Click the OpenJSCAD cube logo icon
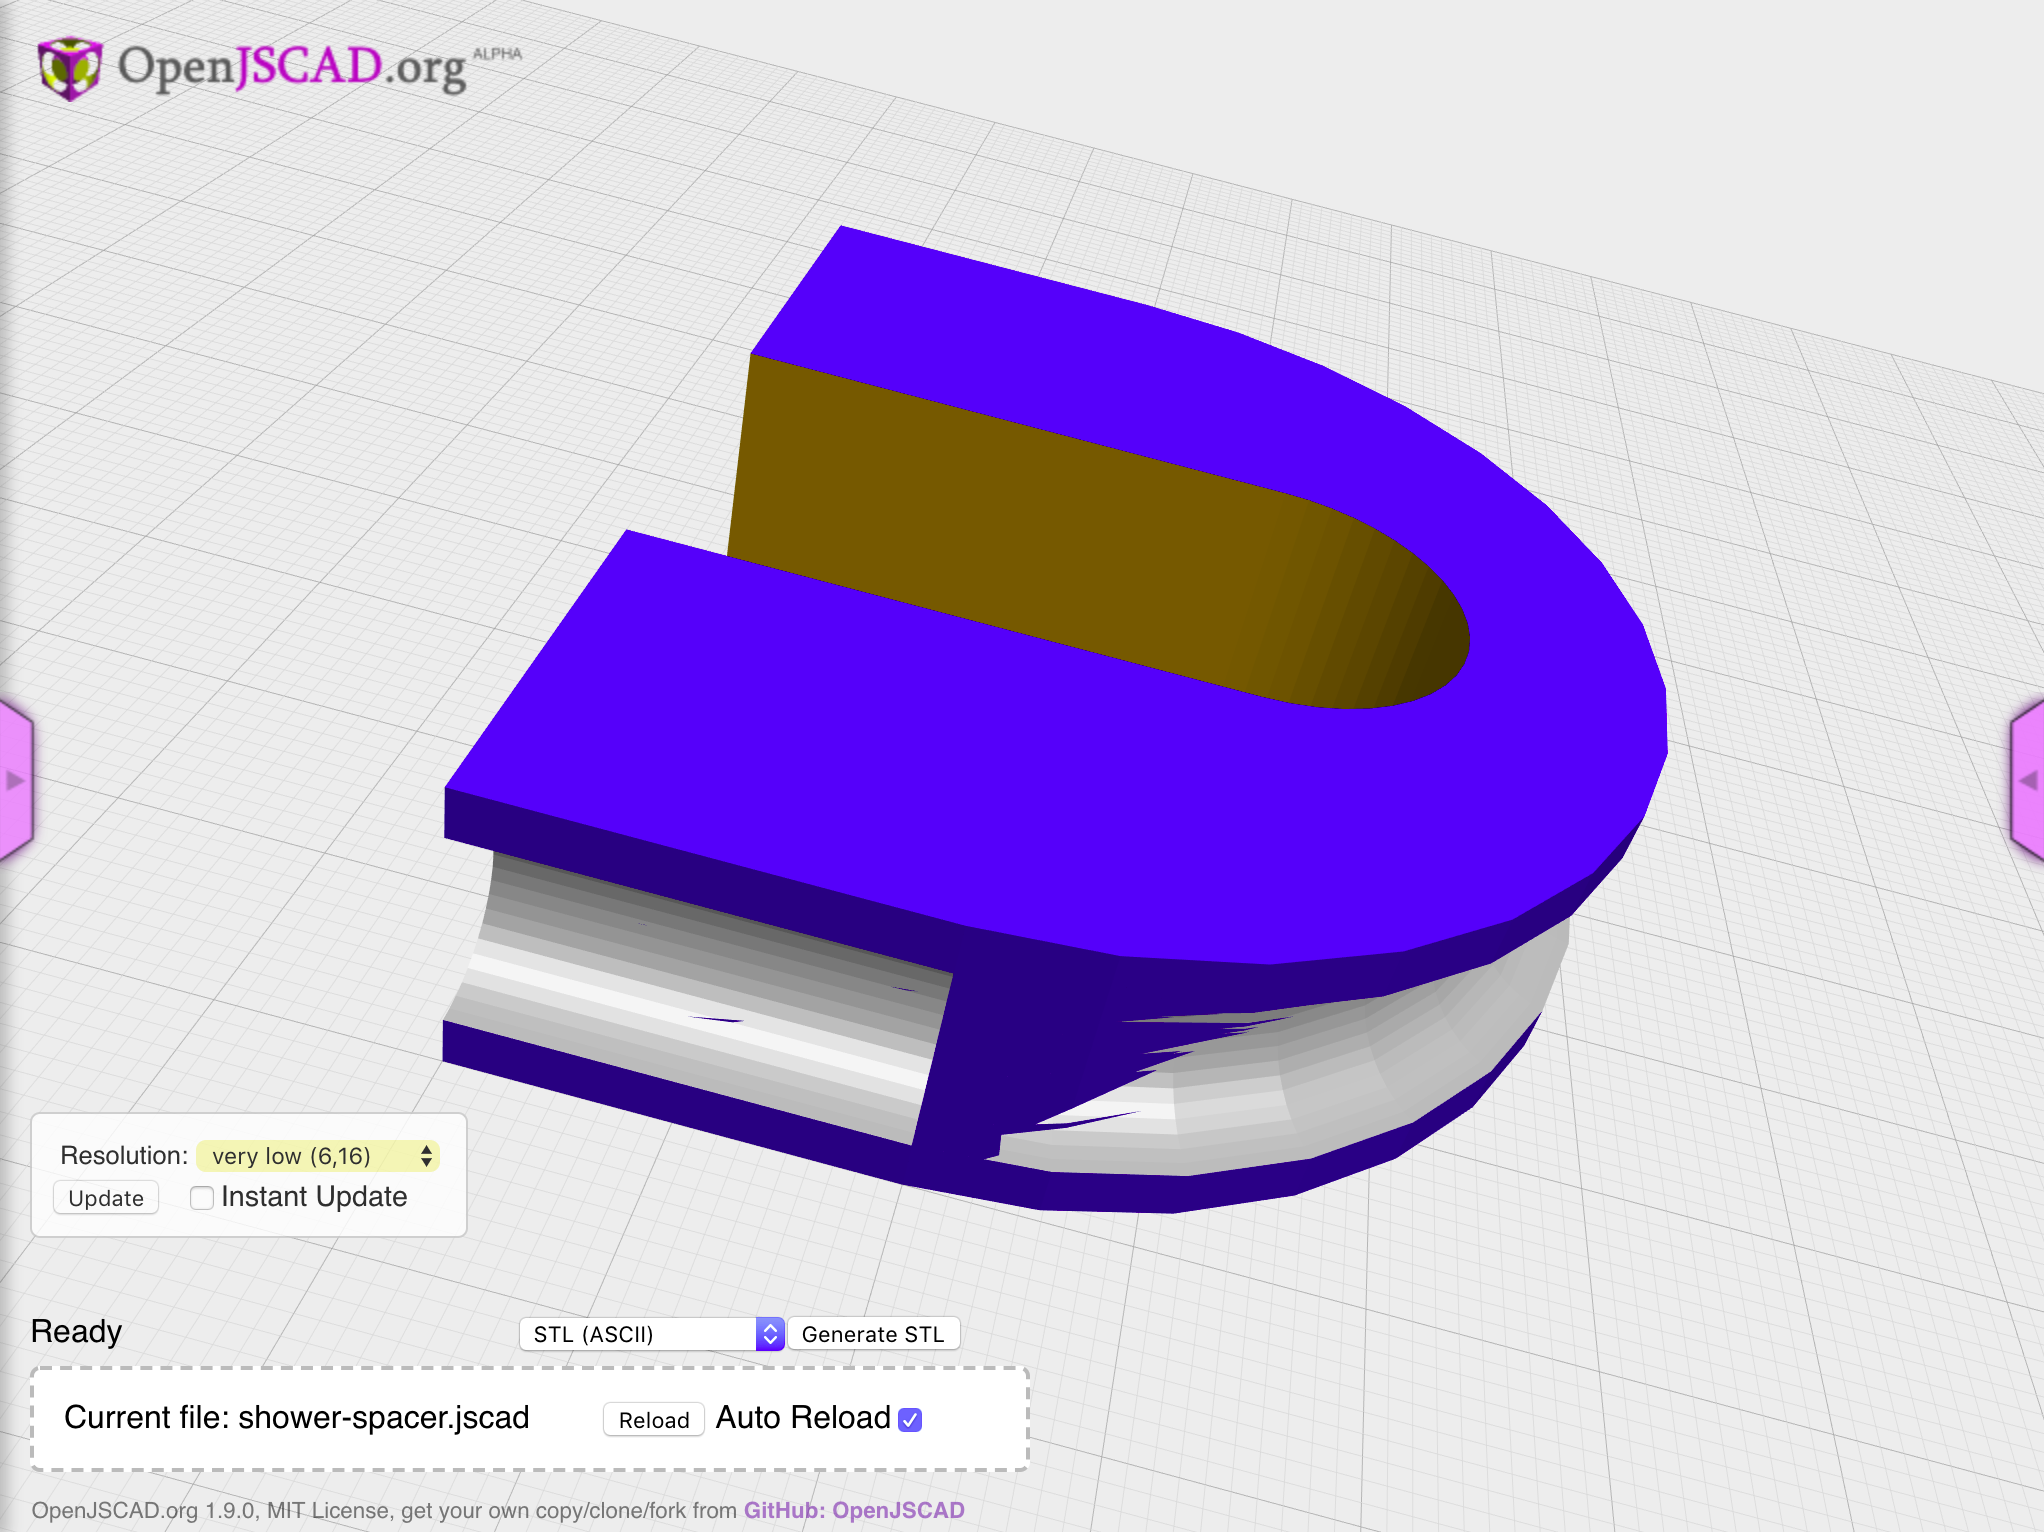This screenshot has height=1532, width=2044. (68, 68)
